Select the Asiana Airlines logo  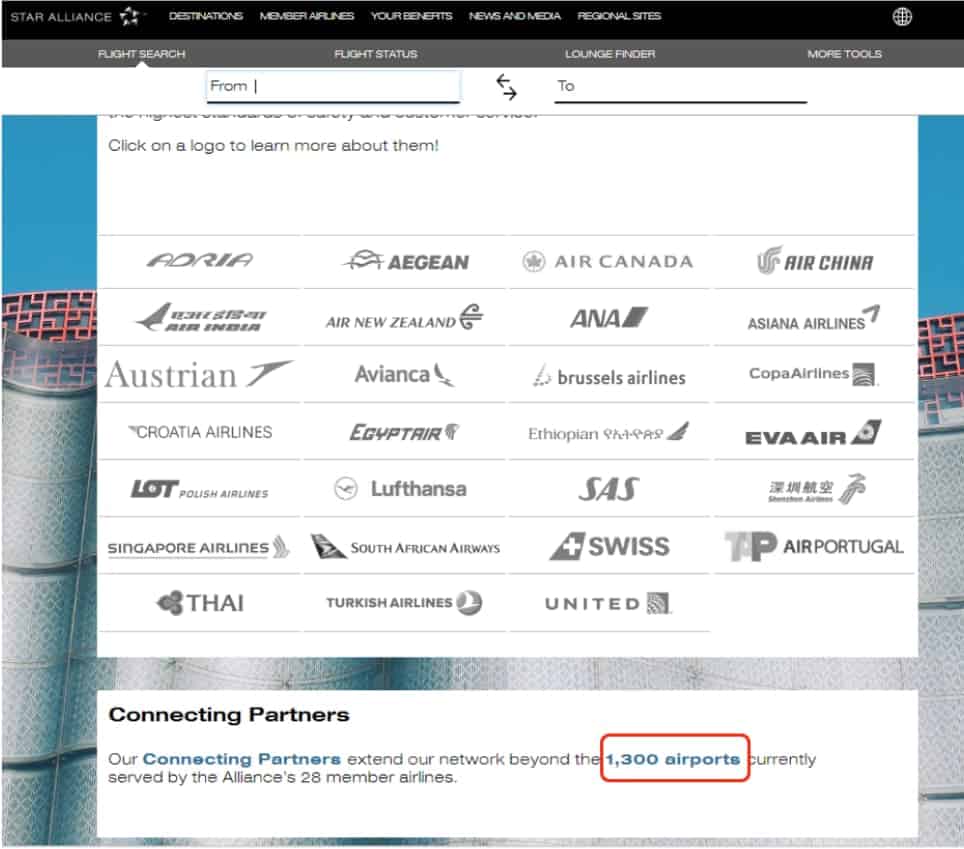[x=813, y=318]
